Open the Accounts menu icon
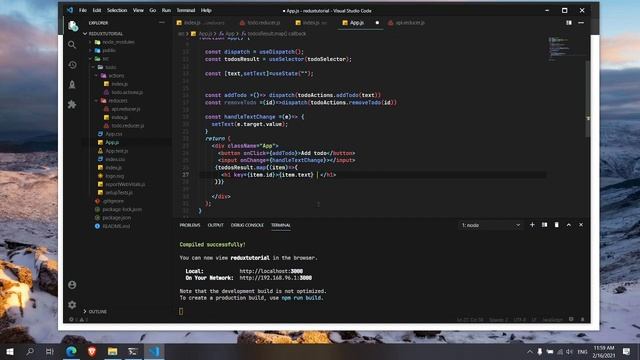Image resolution: width=640 pixels, height=360 pixels. point(72,285)
